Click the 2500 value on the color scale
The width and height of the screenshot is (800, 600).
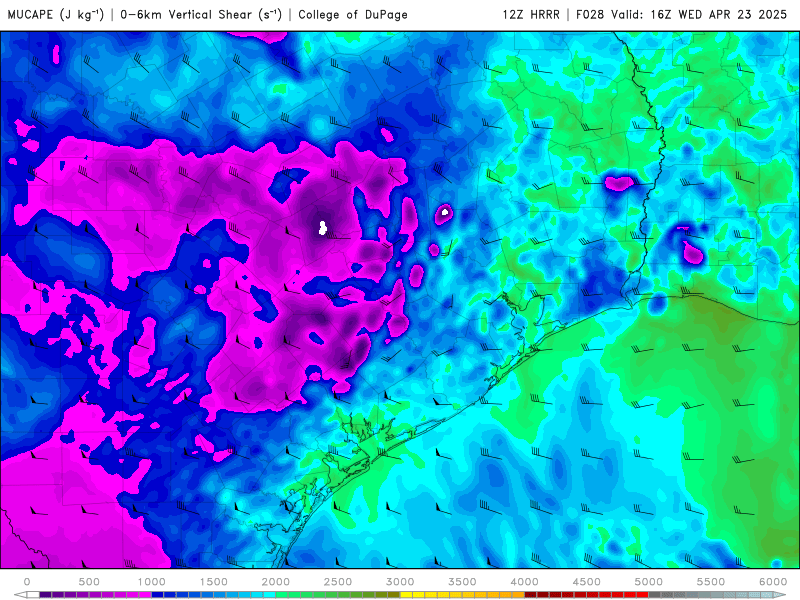(x=338, y=582)
